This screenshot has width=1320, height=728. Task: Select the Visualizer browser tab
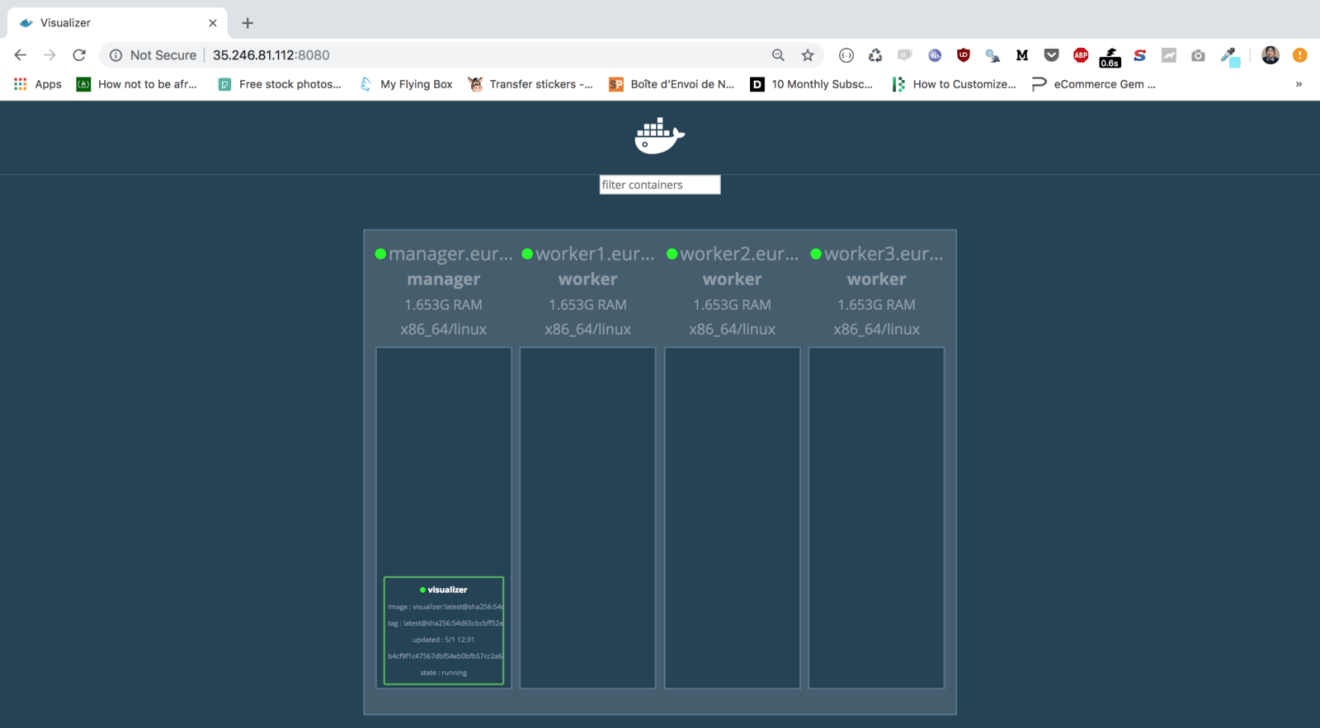coord(115,23)
